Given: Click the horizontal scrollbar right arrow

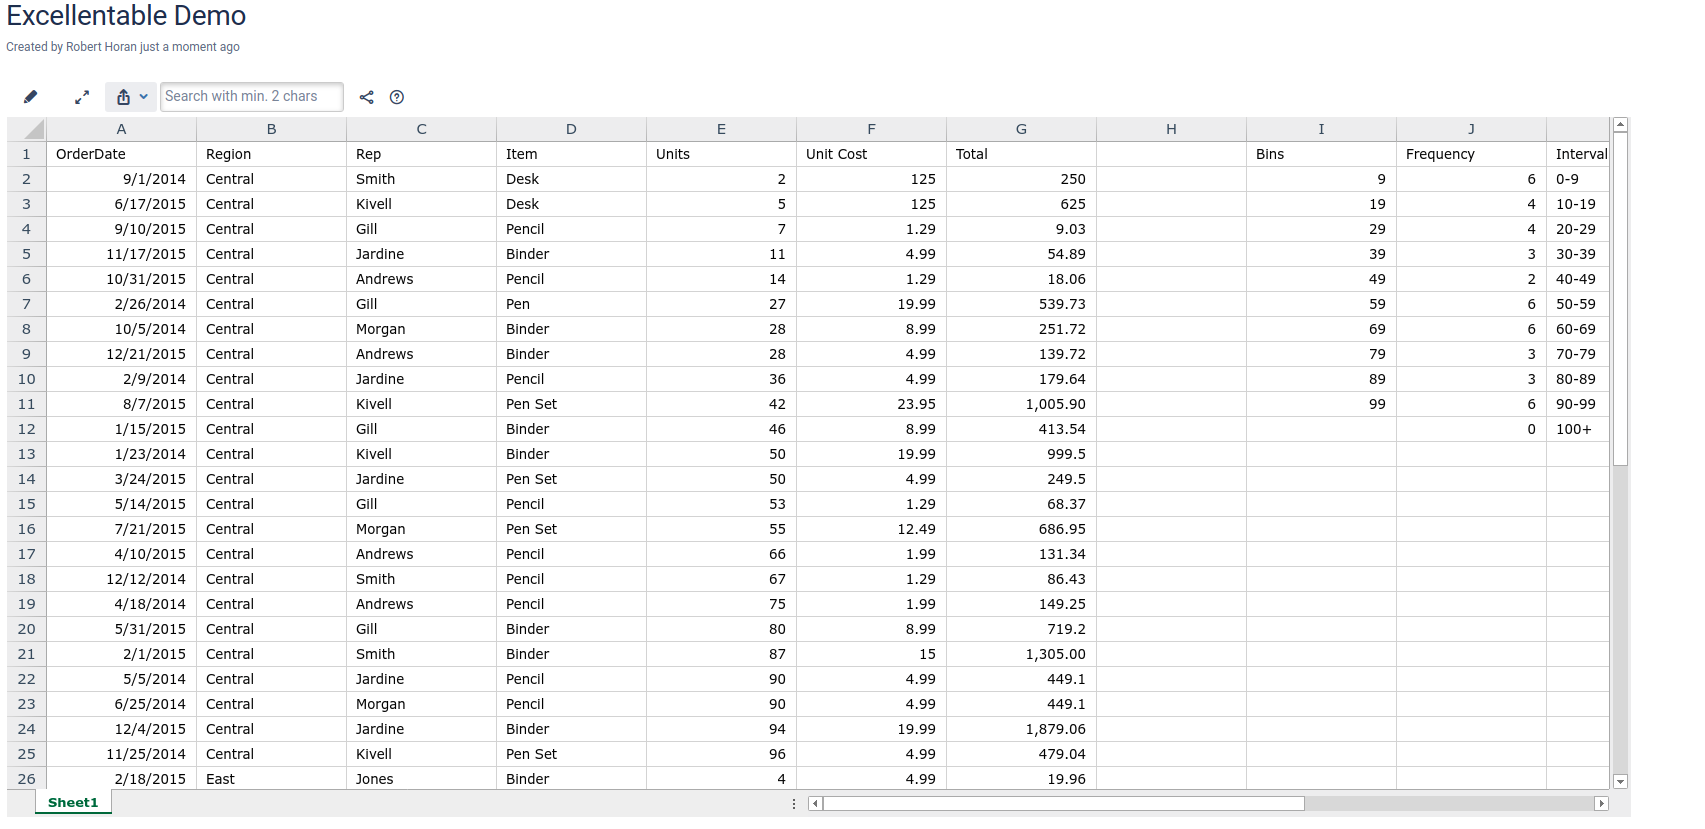Looking at the screenshot, I should click(x=1601, y=803).
